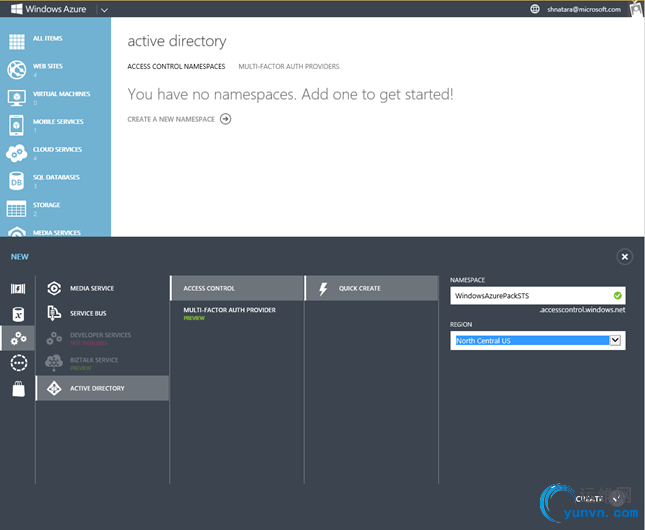Select Data Services database category icon
The height and width of the screenshot is (530, 645).
(x=18, y=314)
